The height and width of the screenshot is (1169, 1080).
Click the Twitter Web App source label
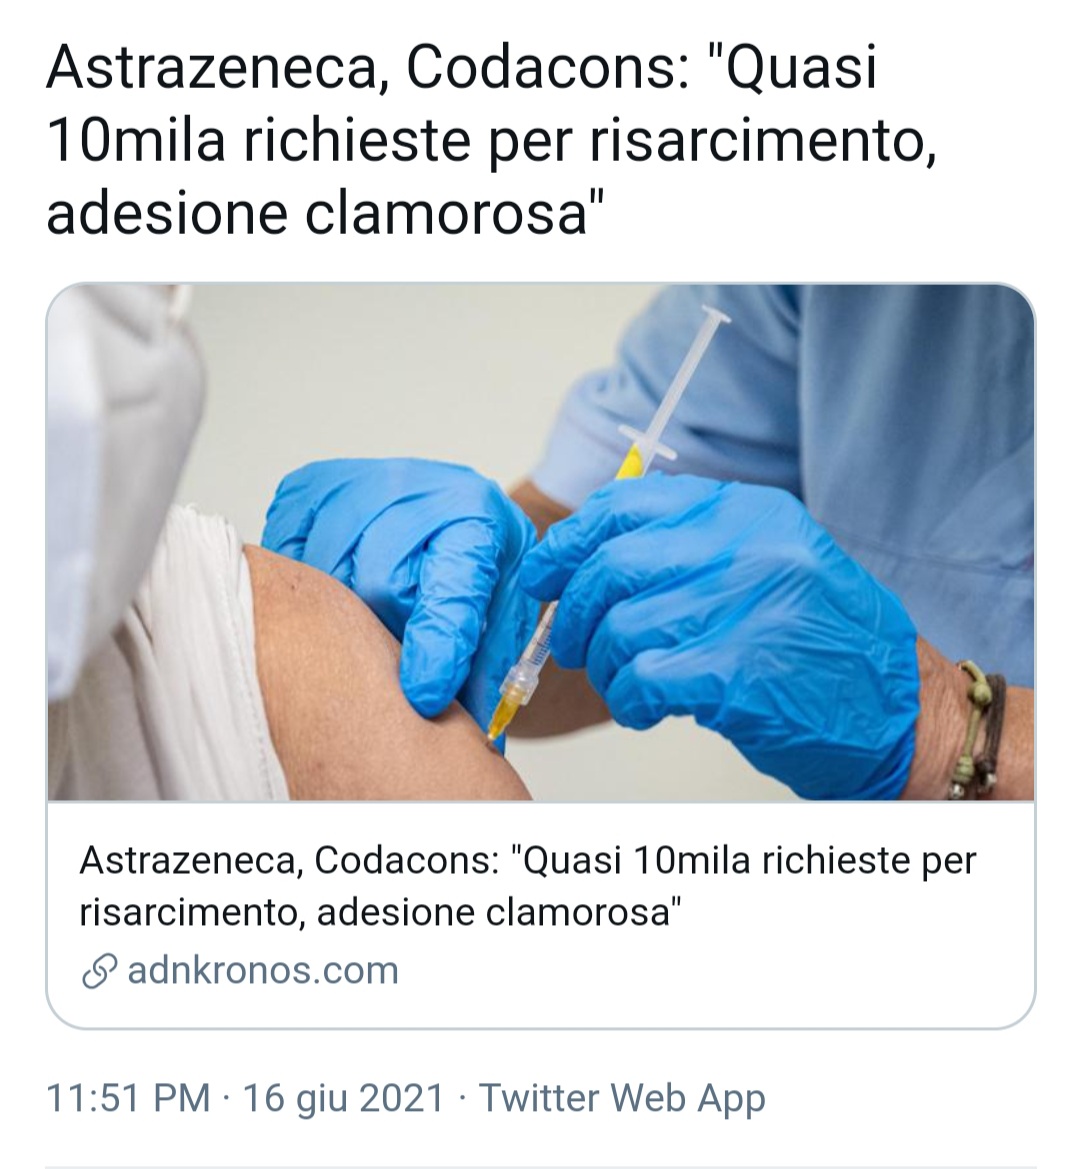click(x=622, y=1098)
